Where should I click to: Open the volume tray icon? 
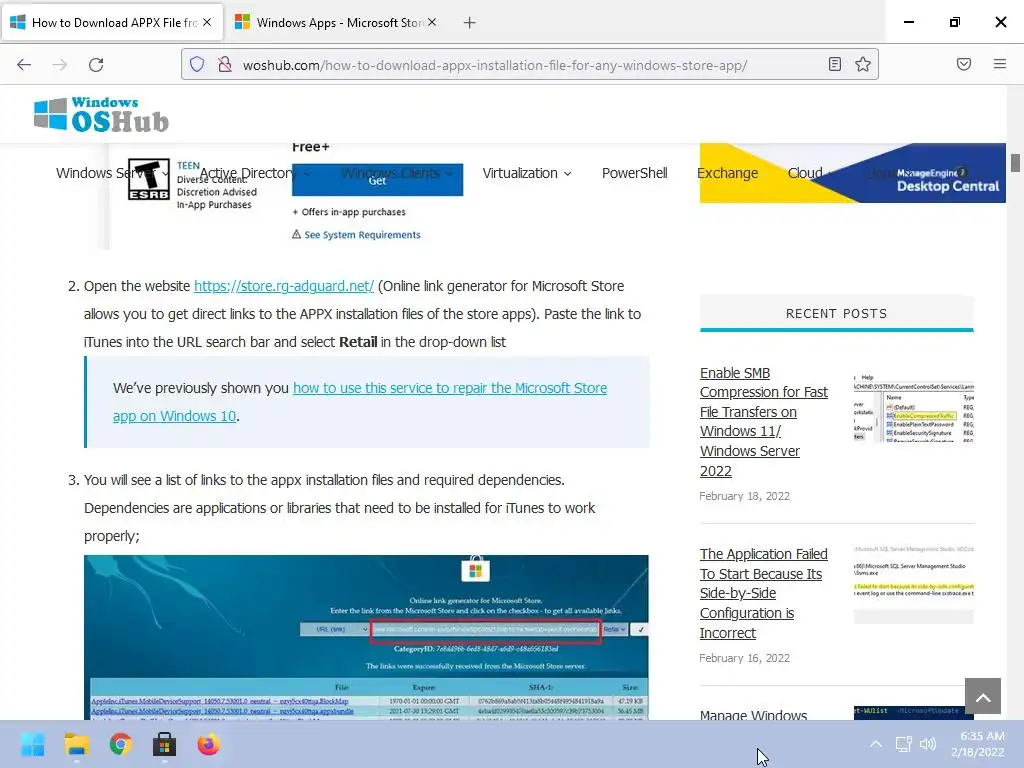927,744
